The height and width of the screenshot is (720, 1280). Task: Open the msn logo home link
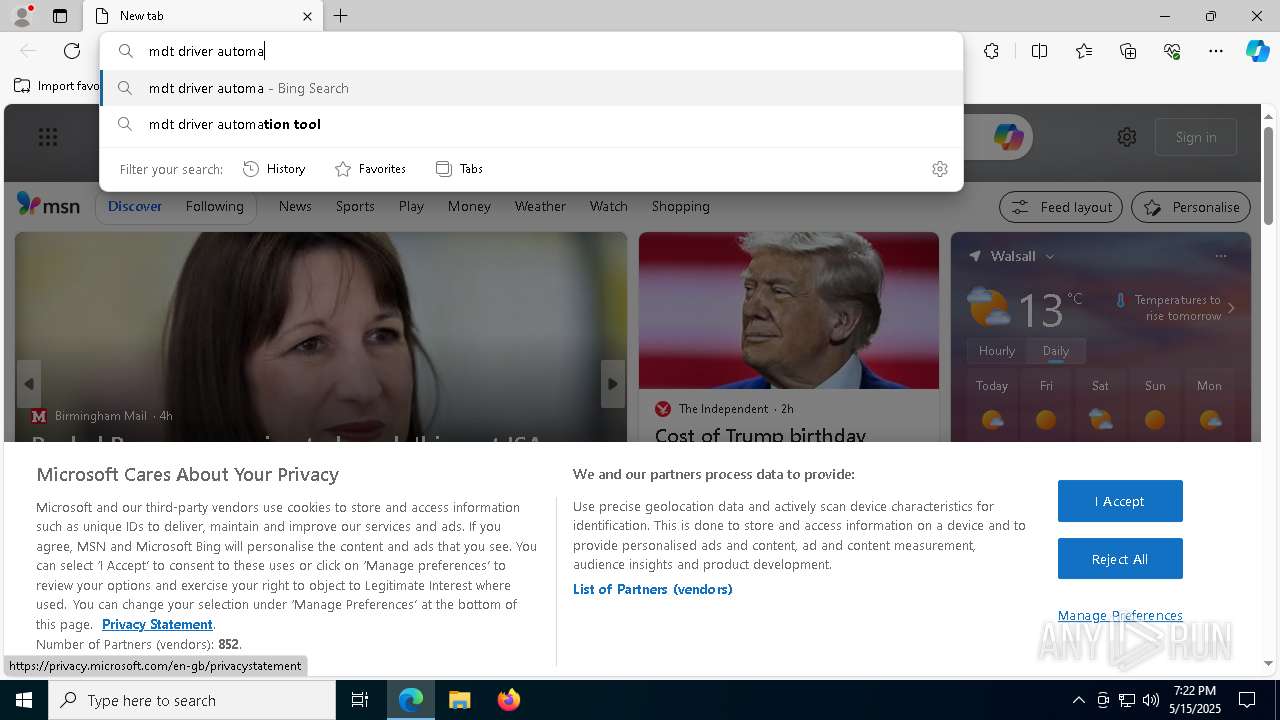48,205
